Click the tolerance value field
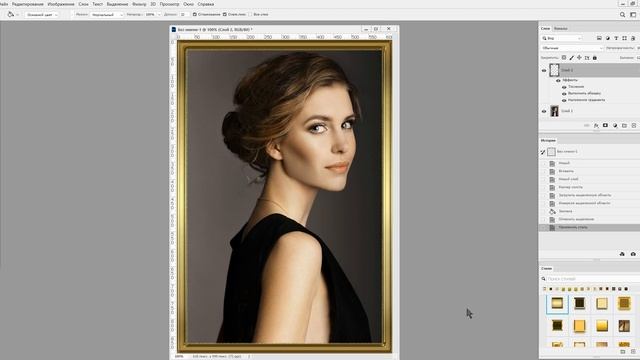The image size is (640, 360). [184, 15]
